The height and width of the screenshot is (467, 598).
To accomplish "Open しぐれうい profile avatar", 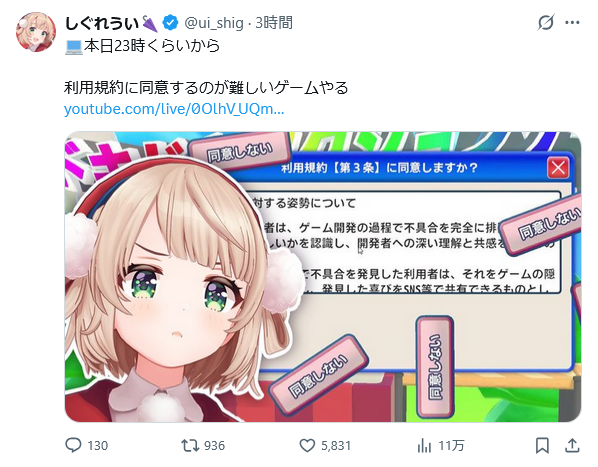I will click(36, 32).
